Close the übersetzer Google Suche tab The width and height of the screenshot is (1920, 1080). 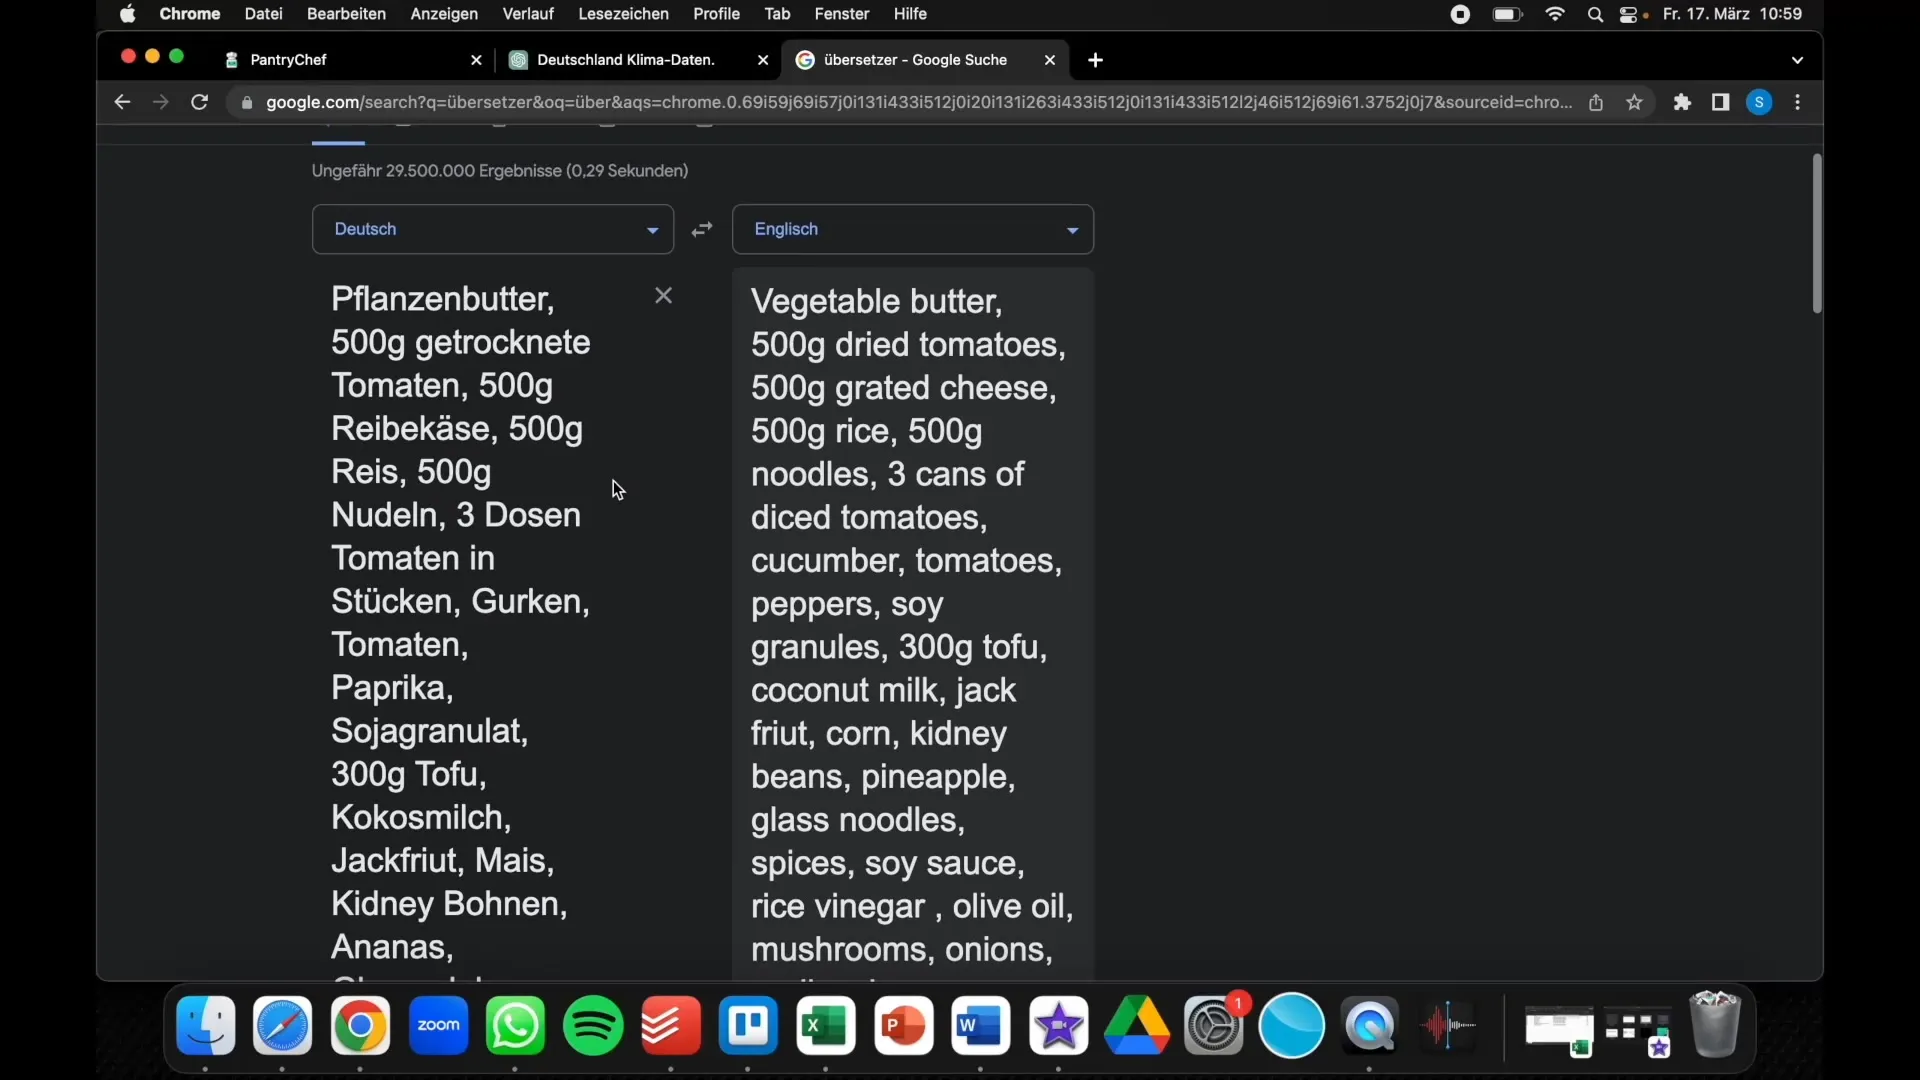1050,60
